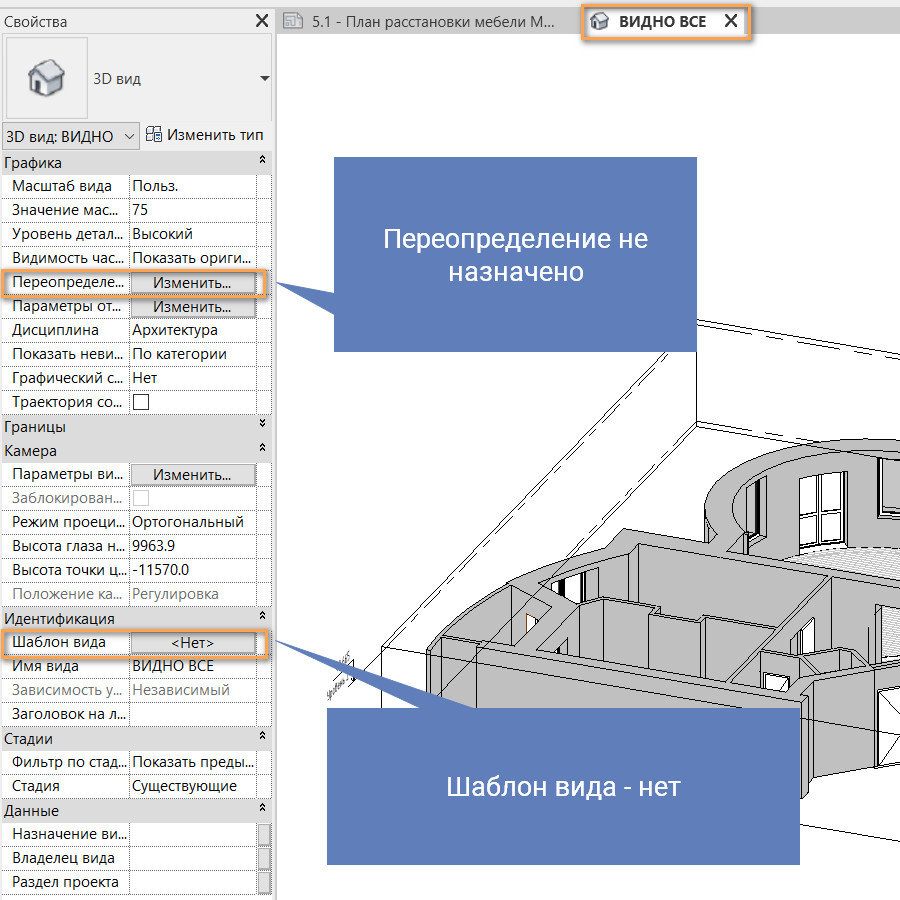Image resolution: width=900 pixels, height=900 pixels.
Task: Close the ВИДНО ВСЕ tab
Action: pos(731,21)
